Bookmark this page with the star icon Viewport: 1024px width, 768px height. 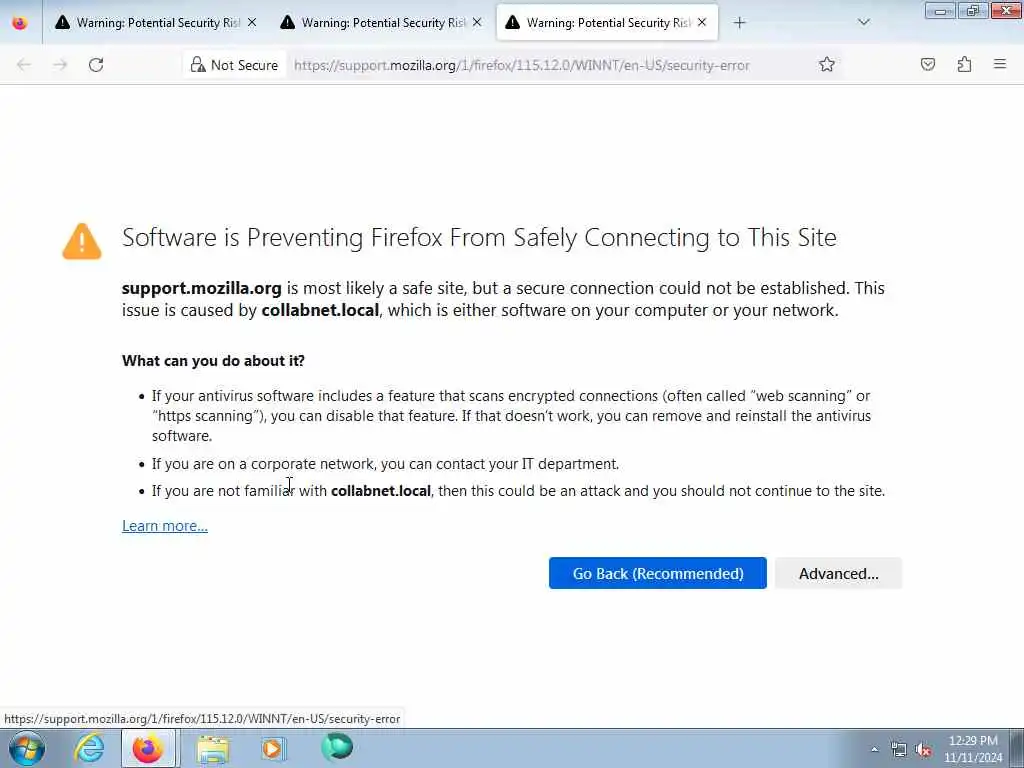pos(827,65)
